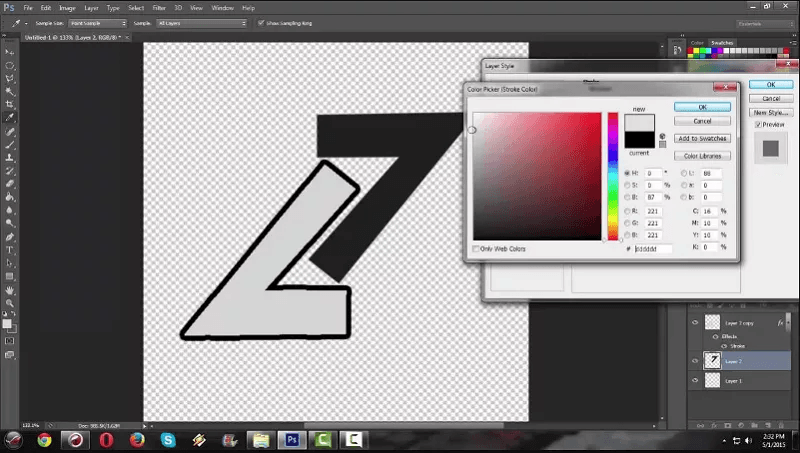Change screen mode icon in toolbox
Viewport: 800px width, 453px height.
point(9,355)
